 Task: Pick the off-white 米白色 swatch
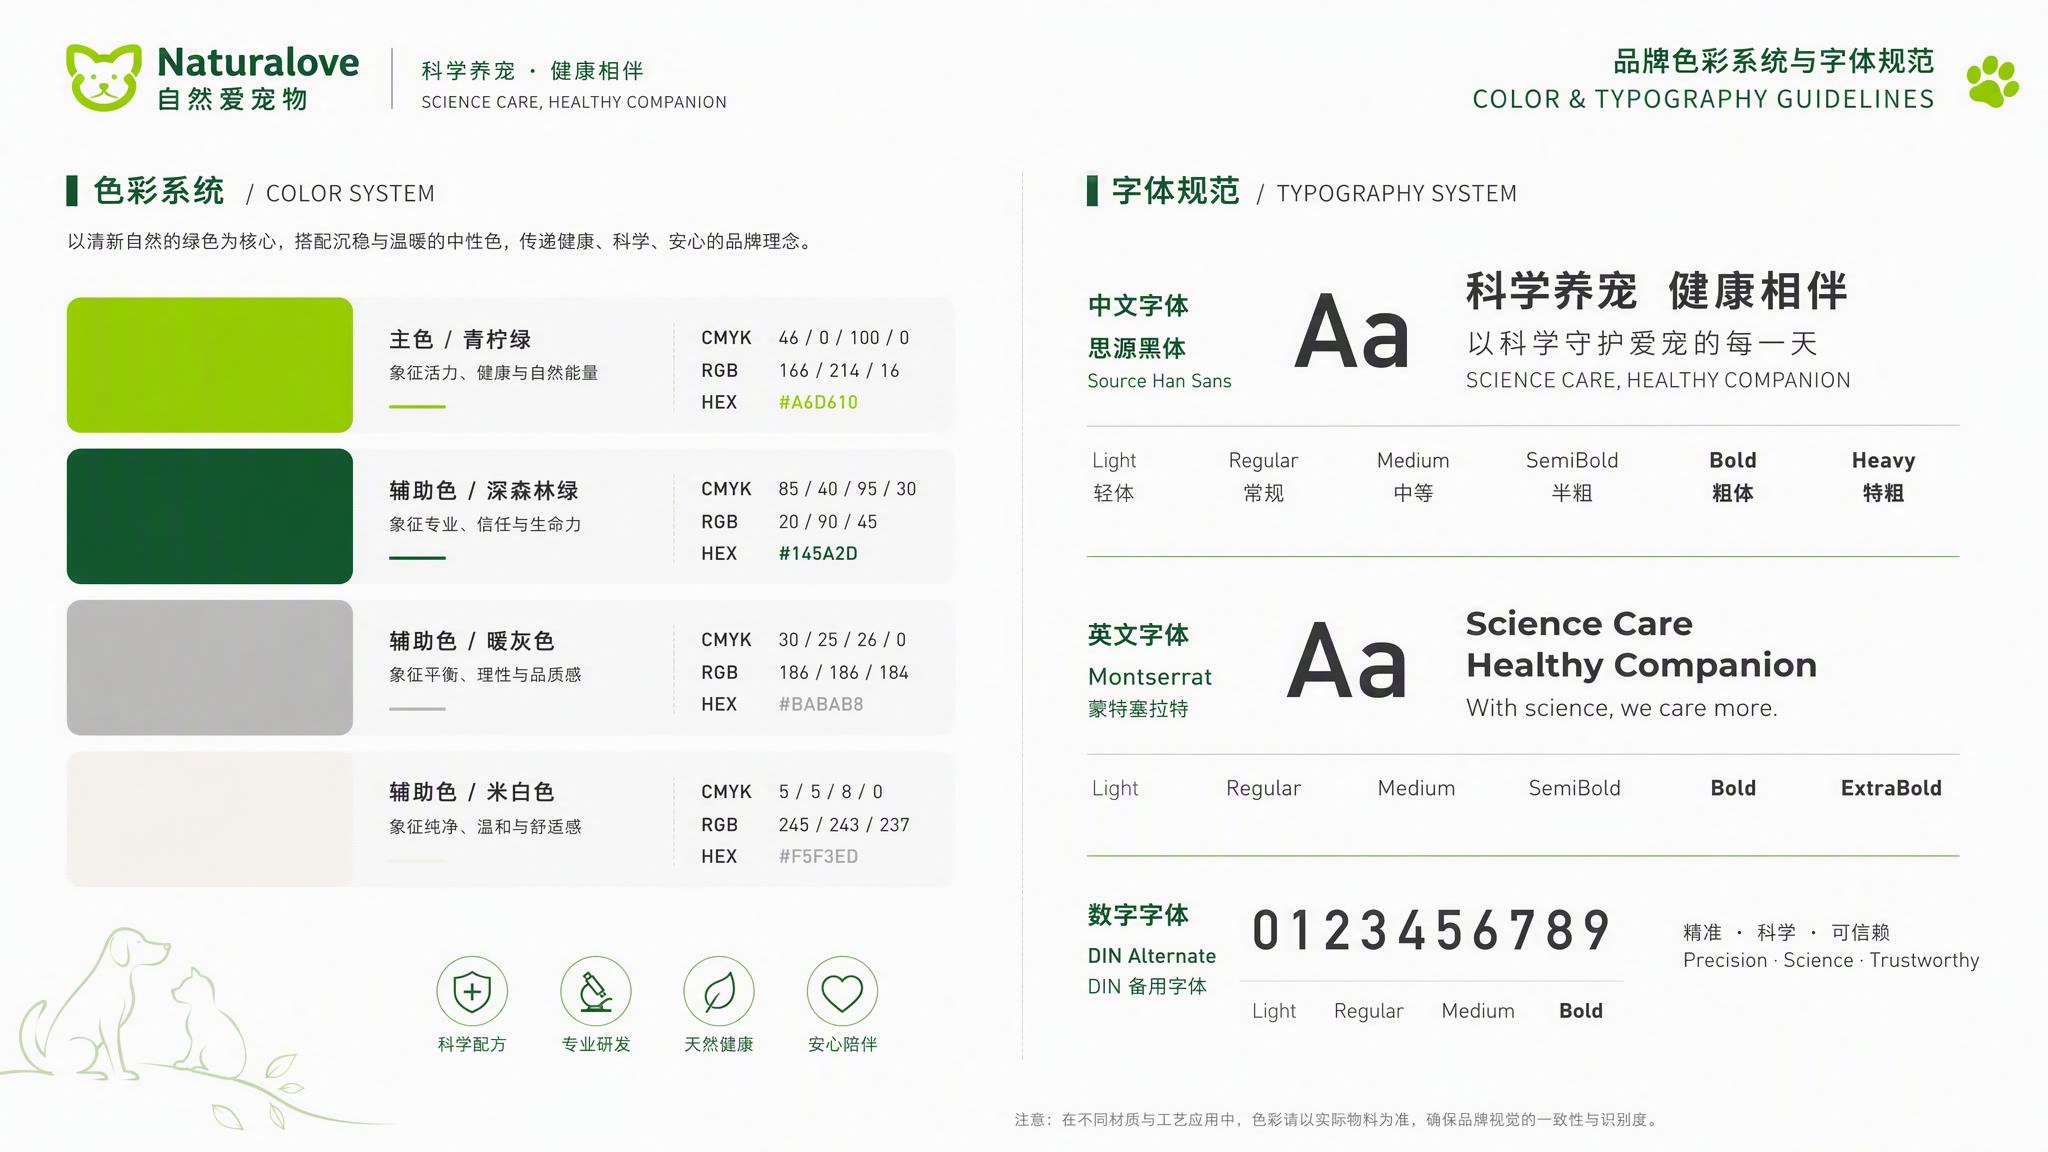(x=210, y=819)
